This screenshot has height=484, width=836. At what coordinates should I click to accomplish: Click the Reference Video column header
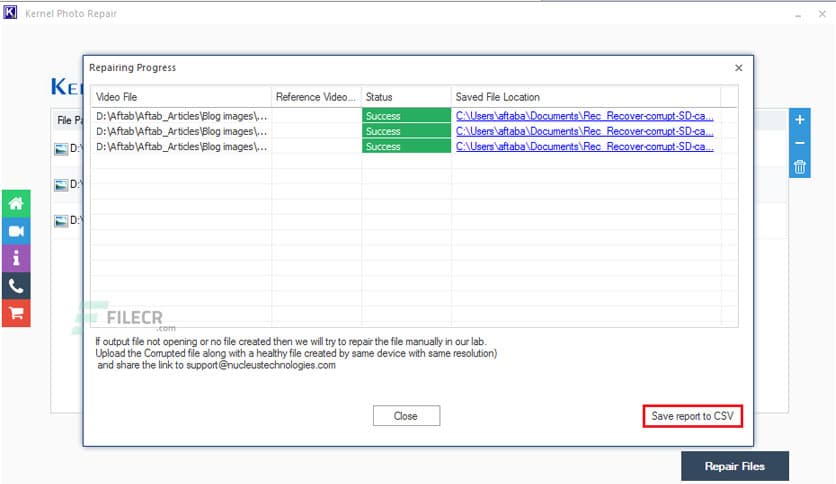click(x=316, y=97)
